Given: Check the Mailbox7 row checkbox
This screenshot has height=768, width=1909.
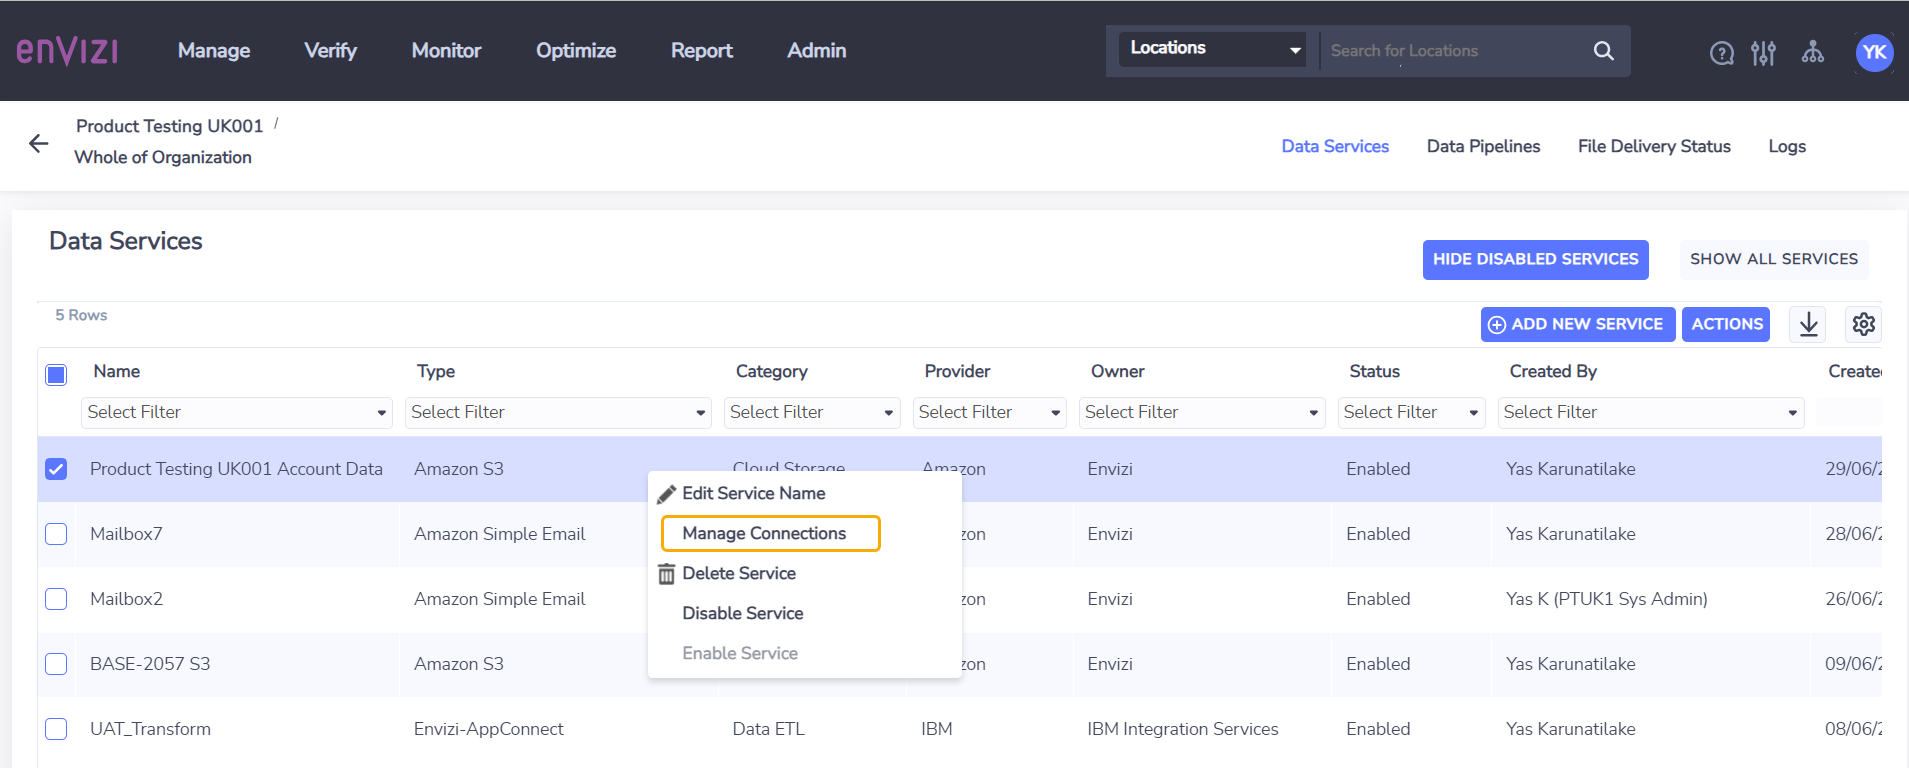Looking at the screenshot, I should click(x=56, y=534).
